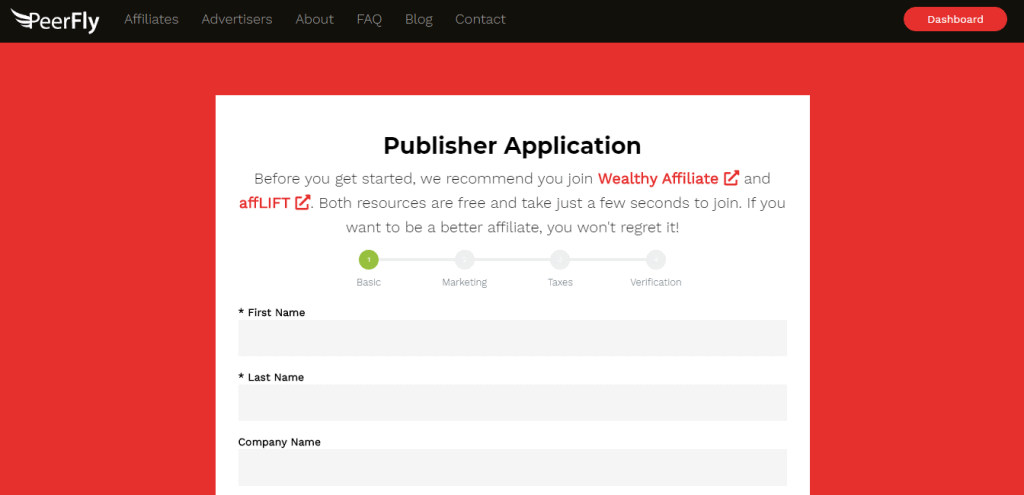Viewport: 1024px width, 495px height.
Task: Click the Marketing step label
Action: 464,283
